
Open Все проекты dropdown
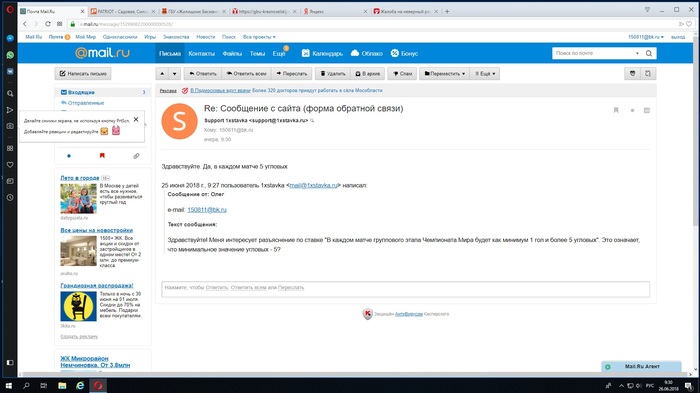point(259,37)
